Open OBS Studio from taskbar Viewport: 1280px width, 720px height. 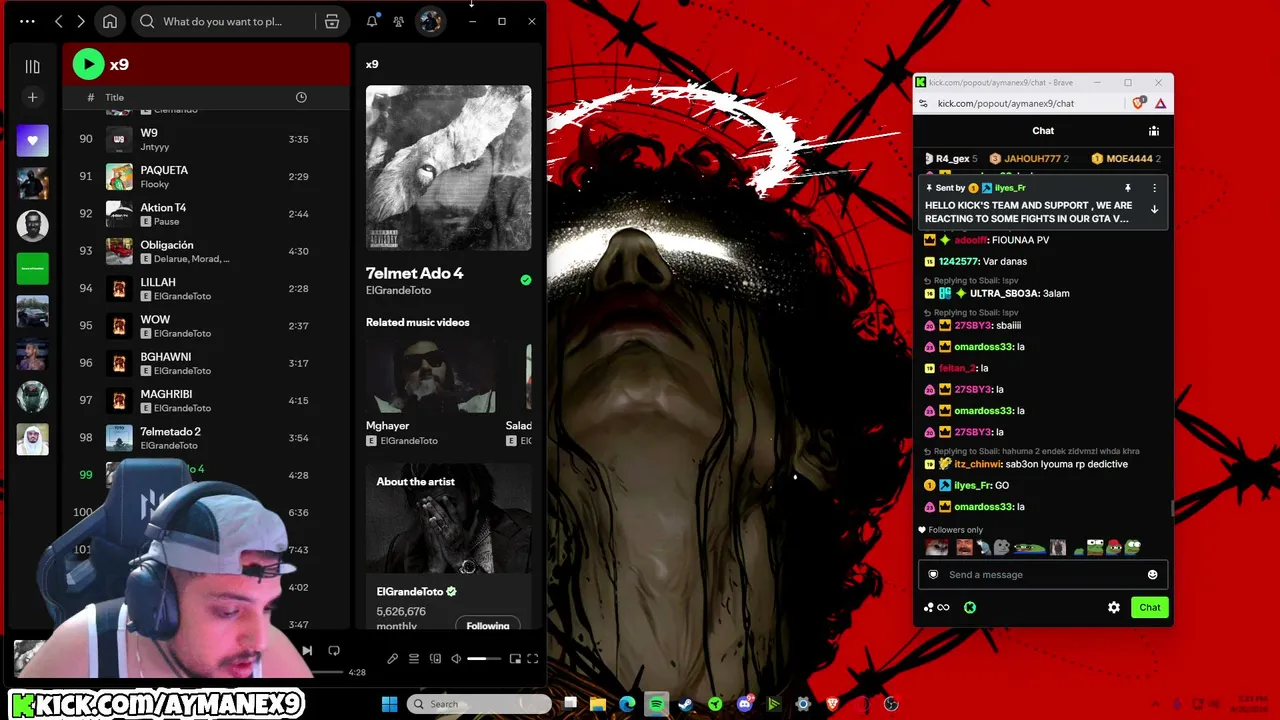coord(891,704)
